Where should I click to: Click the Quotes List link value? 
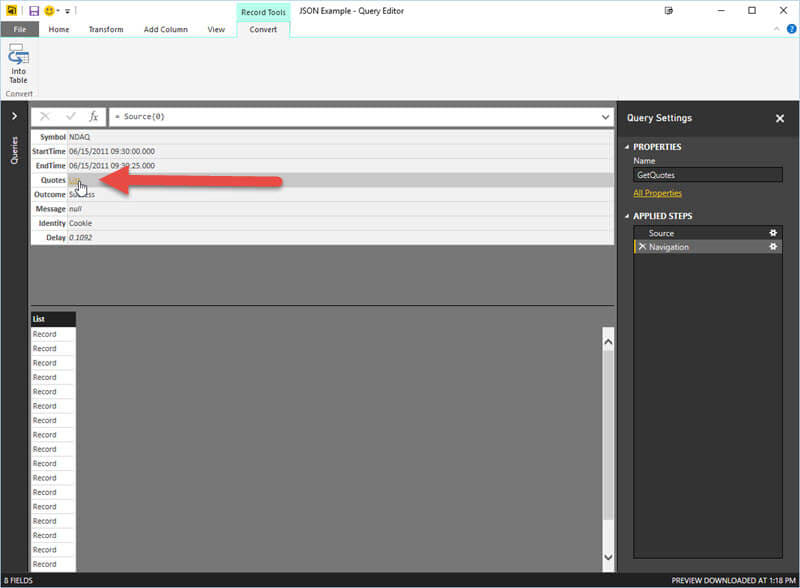(x=74, y=180)
